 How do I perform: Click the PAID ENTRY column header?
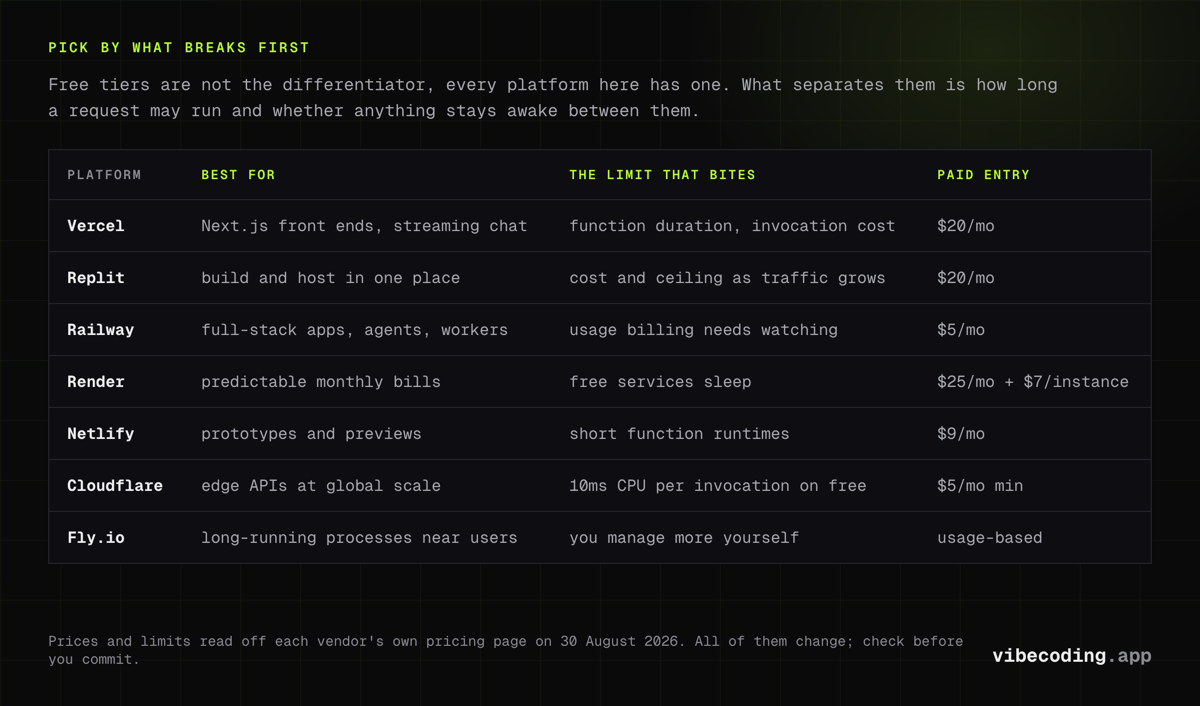click(983, 175)
